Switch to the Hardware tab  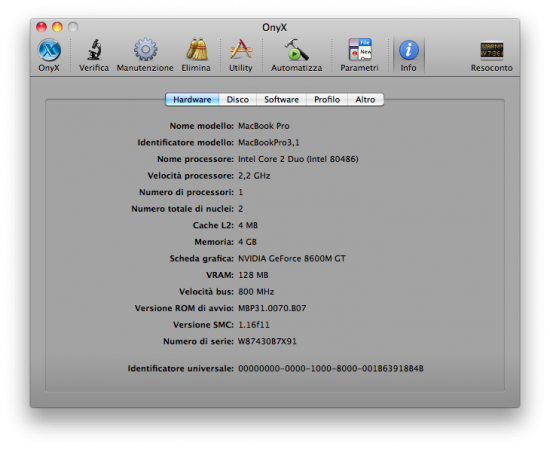[192, 100]
